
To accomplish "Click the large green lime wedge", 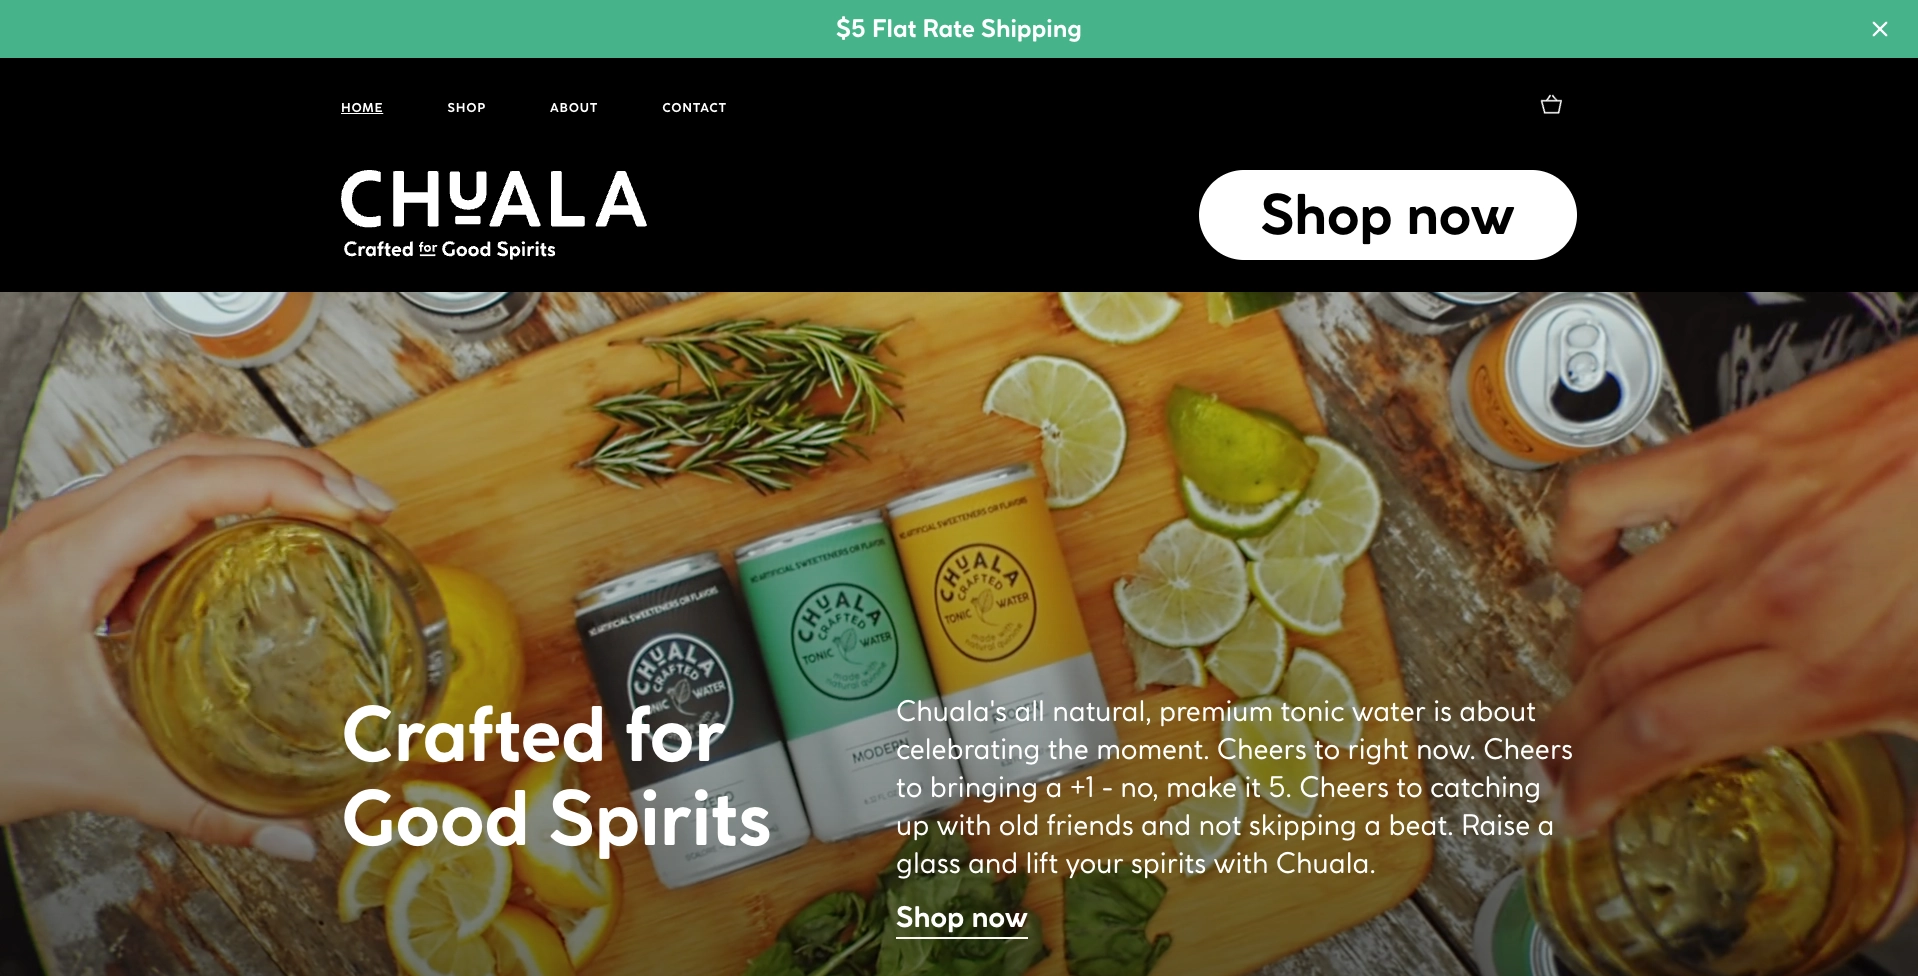I will 1240,460.
